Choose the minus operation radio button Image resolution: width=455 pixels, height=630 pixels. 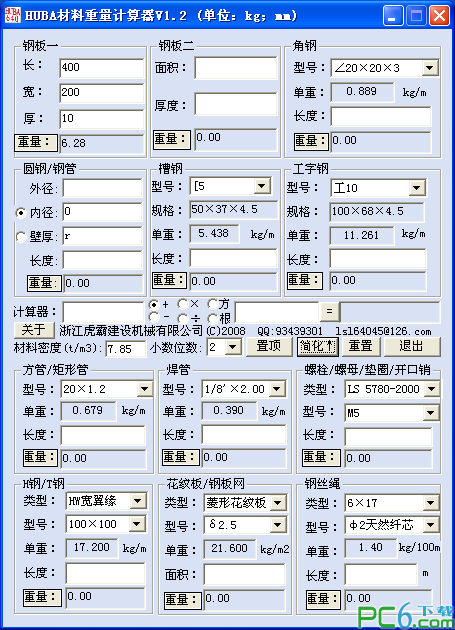click(153, 317)
